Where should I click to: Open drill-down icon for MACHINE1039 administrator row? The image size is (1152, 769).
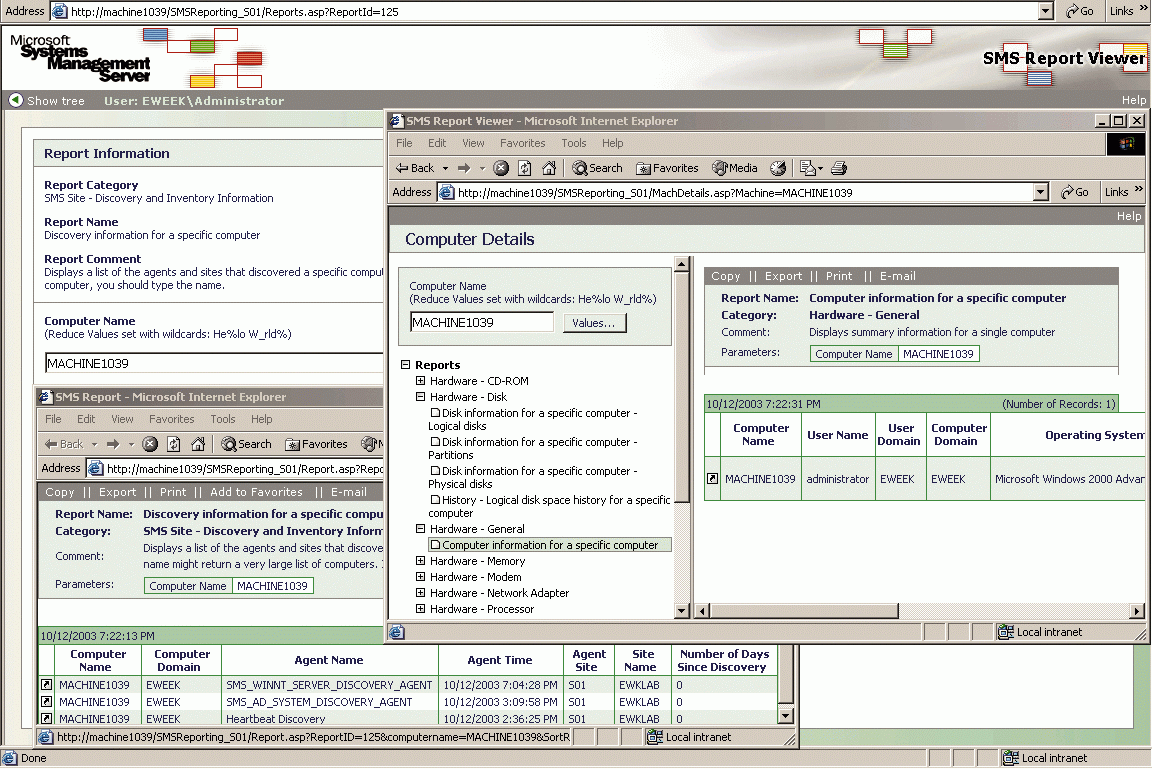point(712,479)
